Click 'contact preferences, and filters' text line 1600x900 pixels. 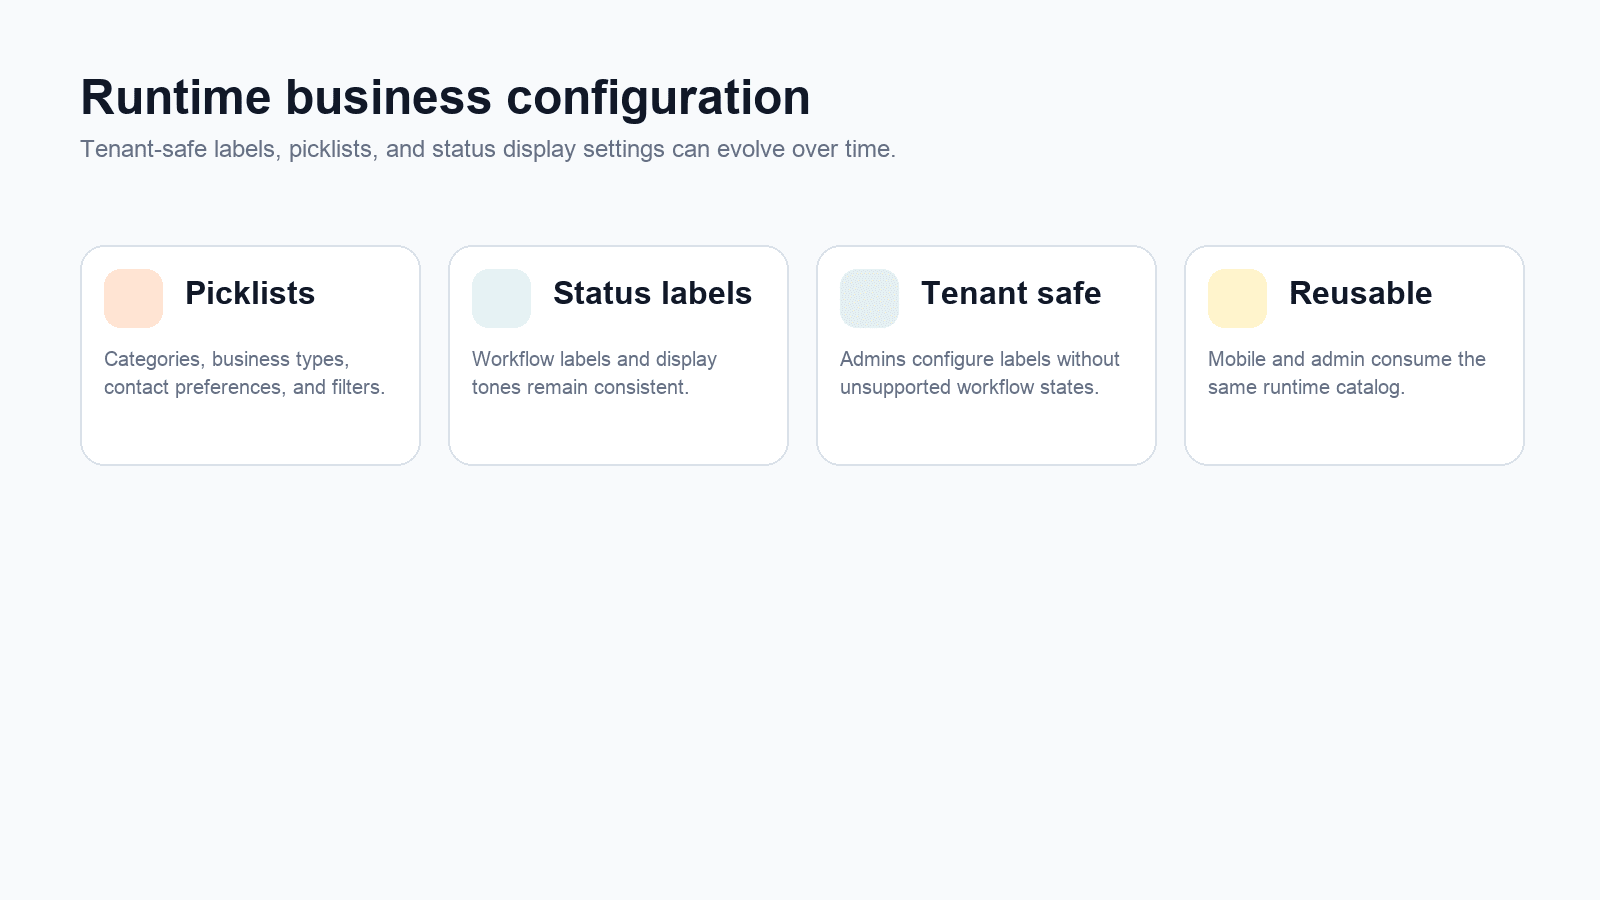(x=244, y=387)
